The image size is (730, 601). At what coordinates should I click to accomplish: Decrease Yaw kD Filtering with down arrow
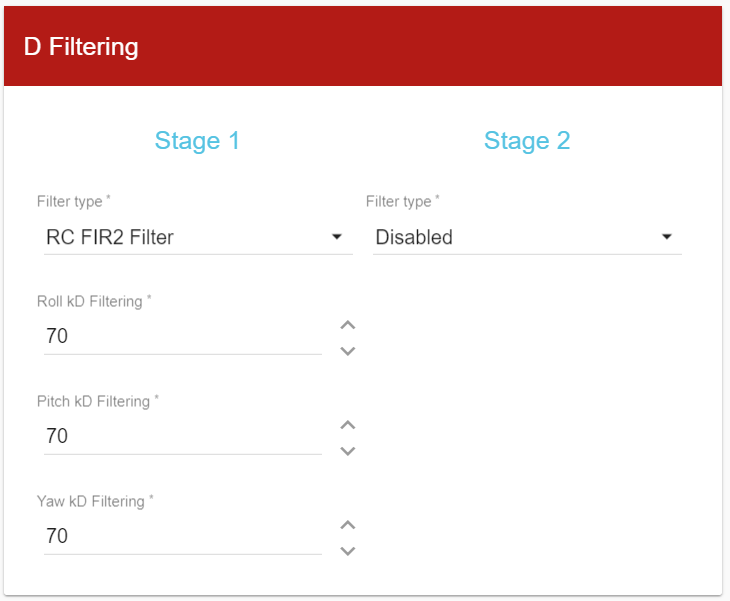(x=348, y=550)
